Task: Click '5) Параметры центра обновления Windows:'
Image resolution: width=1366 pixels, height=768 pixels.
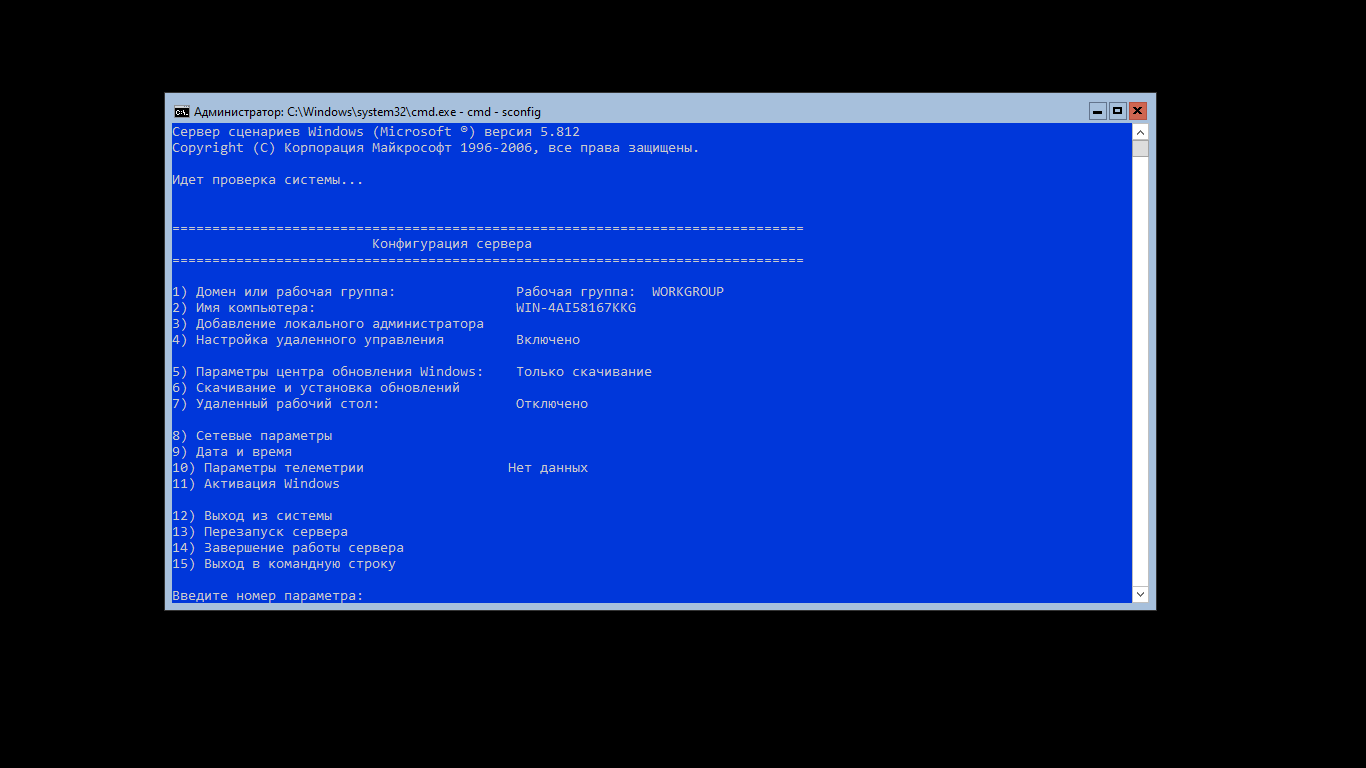Action: [328, 372]
